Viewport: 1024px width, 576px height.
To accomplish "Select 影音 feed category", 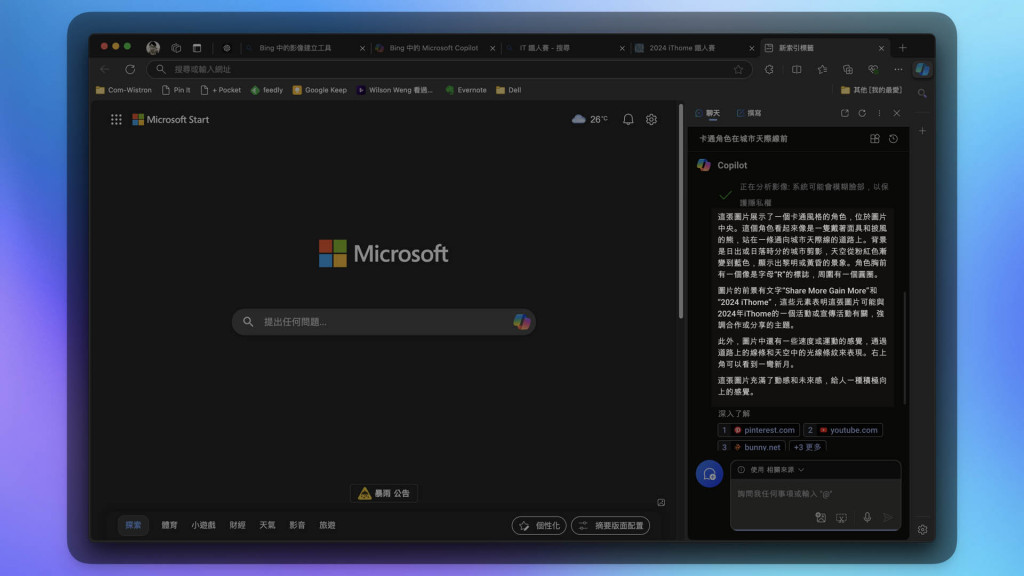I will click(x=297, y=525).
